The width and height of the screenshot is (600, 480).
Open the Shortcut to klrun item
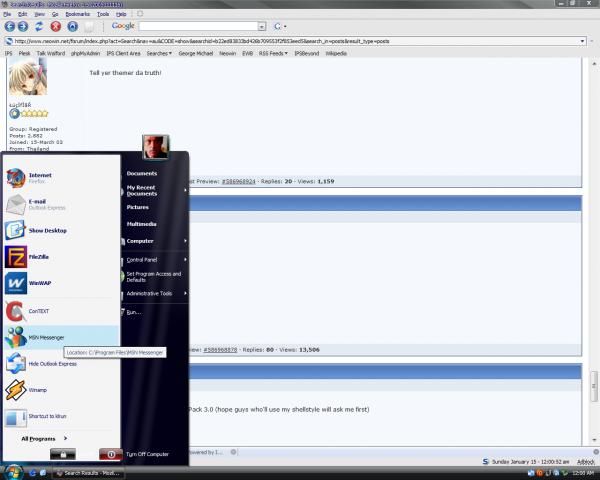[61, 416]
